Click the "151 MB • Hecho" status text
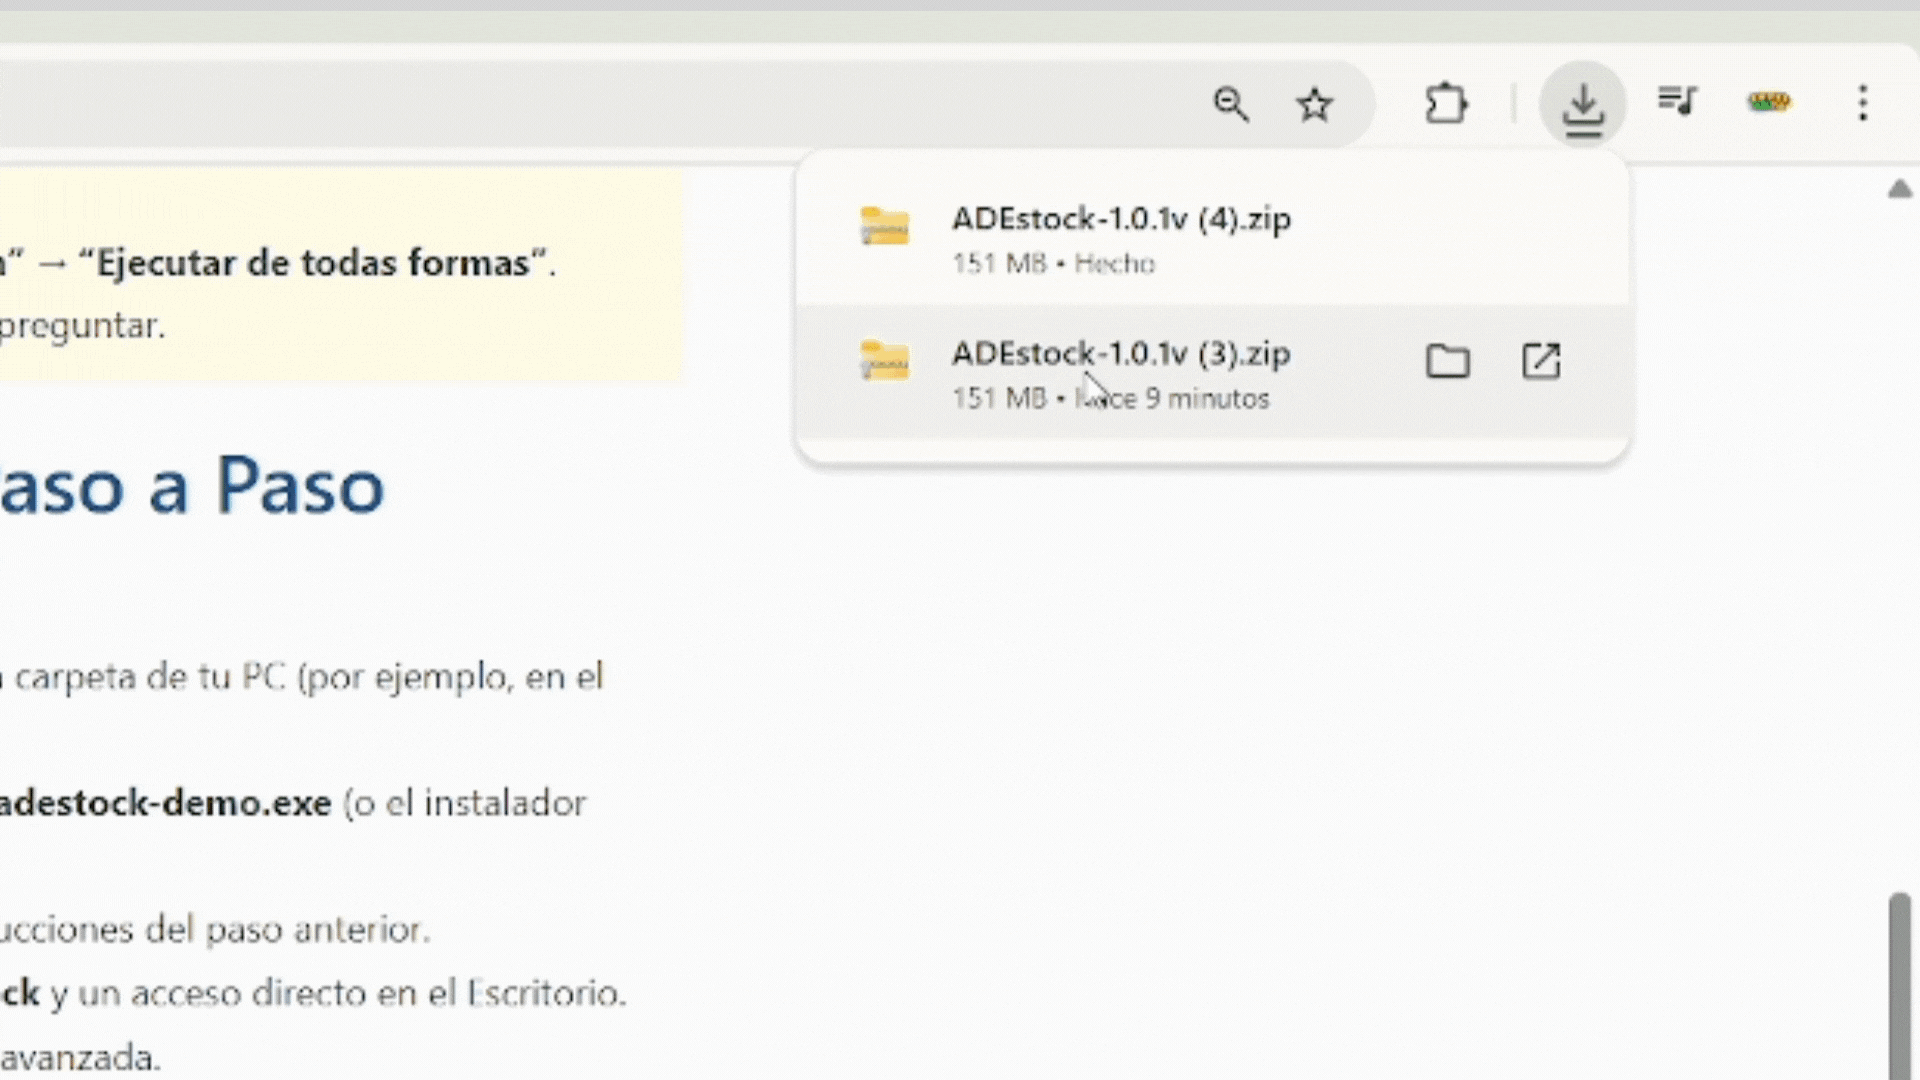The height and width of the screenshot is (1080, 1920). pyautogui.click(x=1053, y=264)
